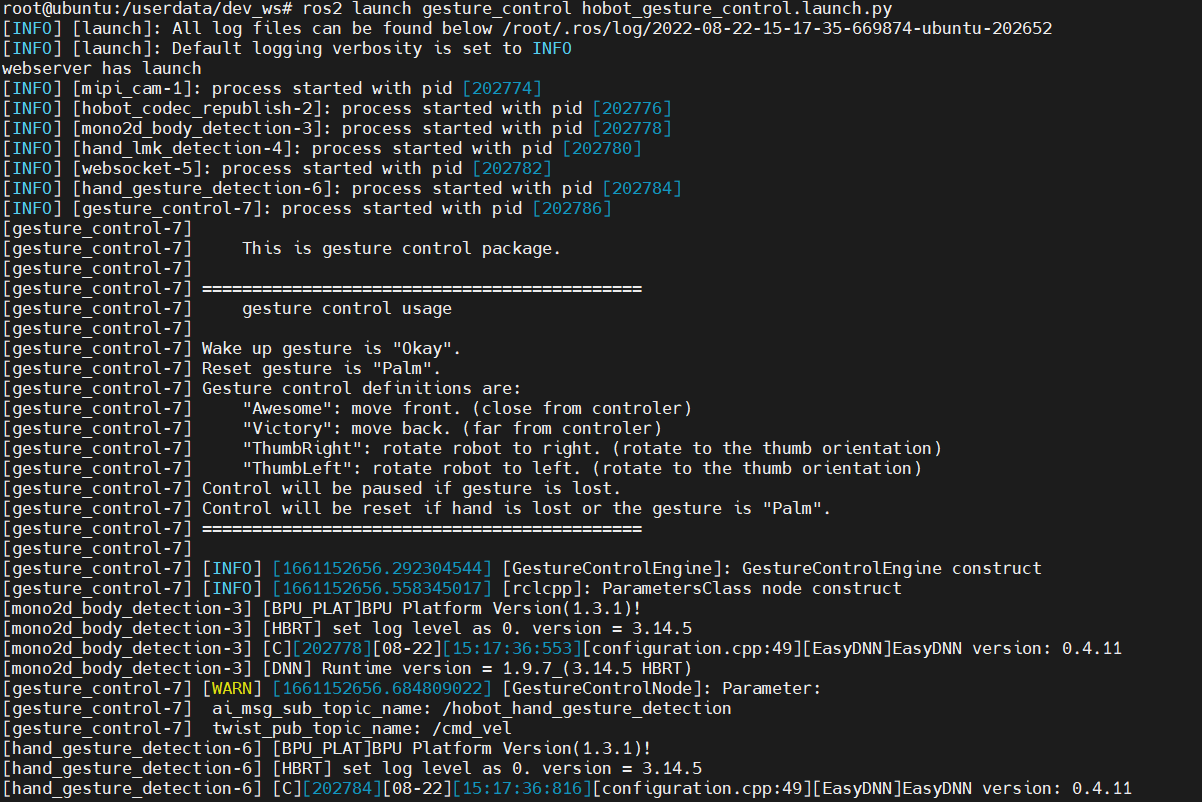
Task: Click the "gesture control usage" heading text
Action: (346, 309)
